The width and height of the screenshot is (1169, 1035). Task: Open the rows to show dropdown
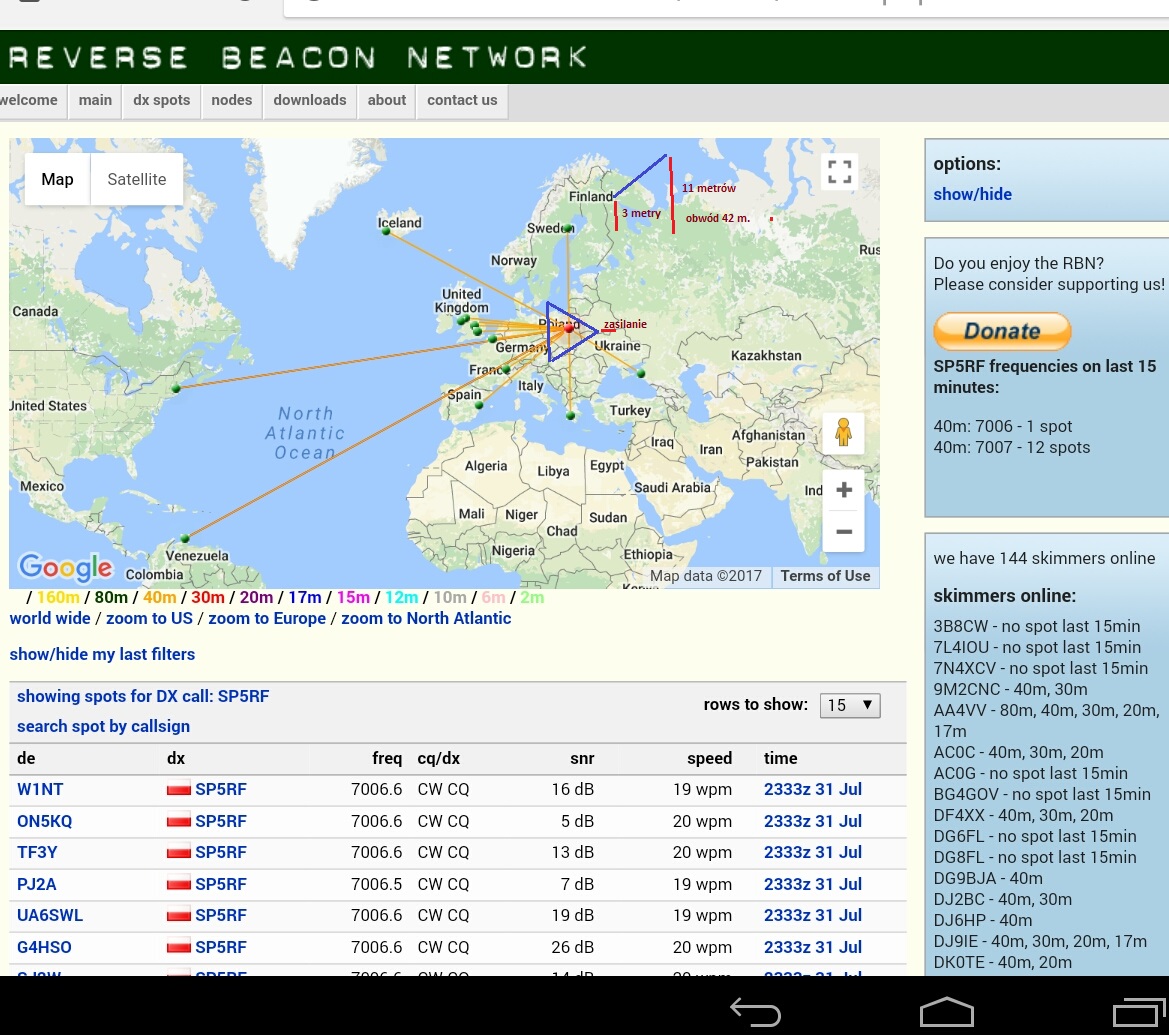[x=849, y=705]
